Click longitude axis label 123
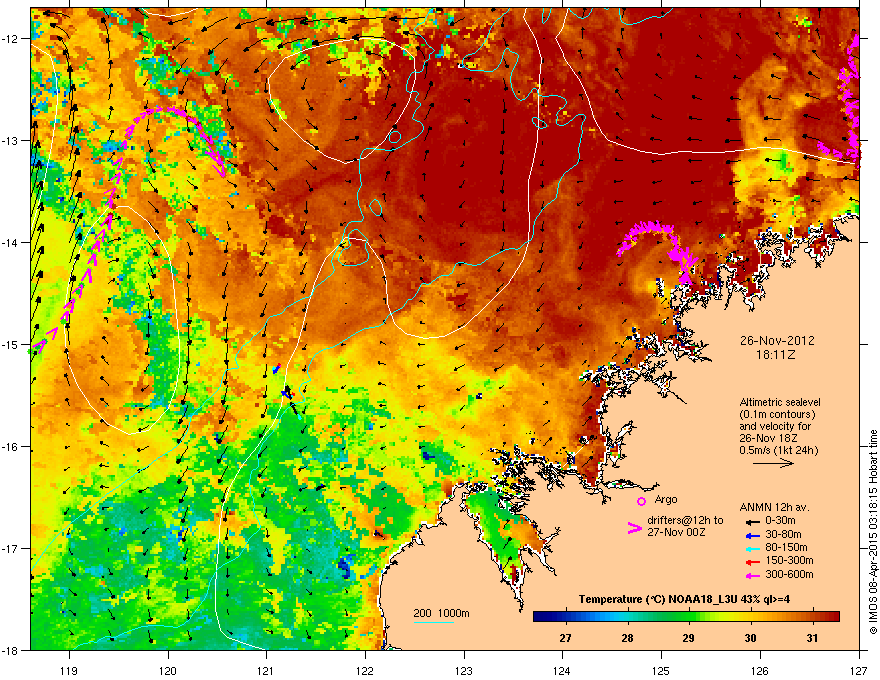The width and height of the screenshot is (880, 680). 464,670
